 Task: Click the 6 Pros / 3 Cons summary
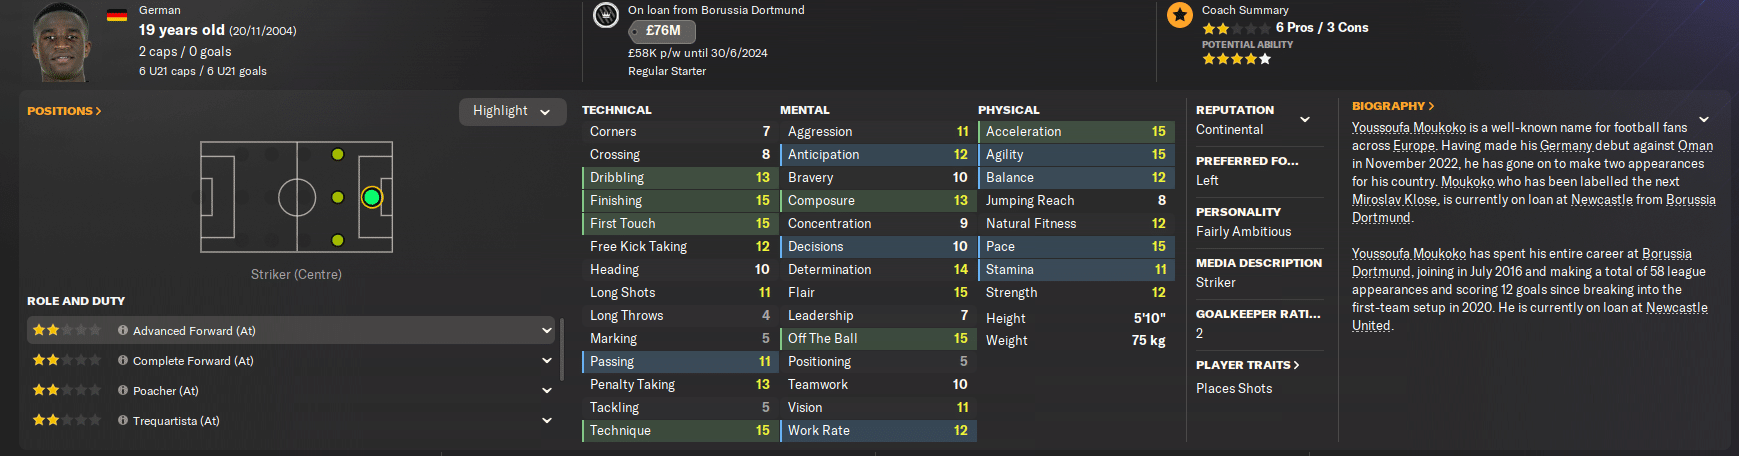[1321, 28]
